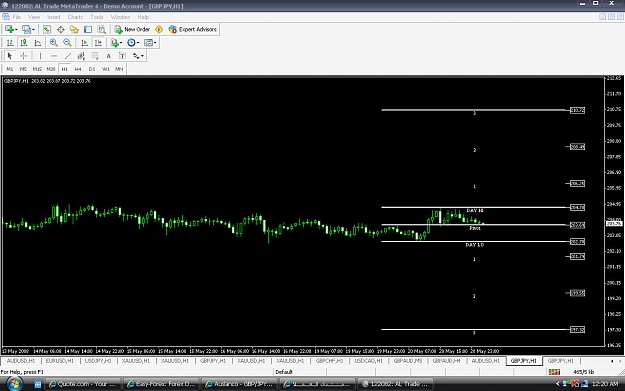The image size is (625, 391).
Task: Select the Fibonacci Retracement tool
Action: 95,56
